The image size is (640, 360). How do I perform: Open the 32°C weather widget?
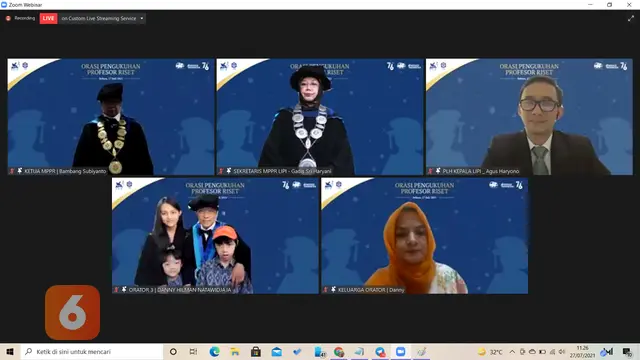[x=490, y=351]
